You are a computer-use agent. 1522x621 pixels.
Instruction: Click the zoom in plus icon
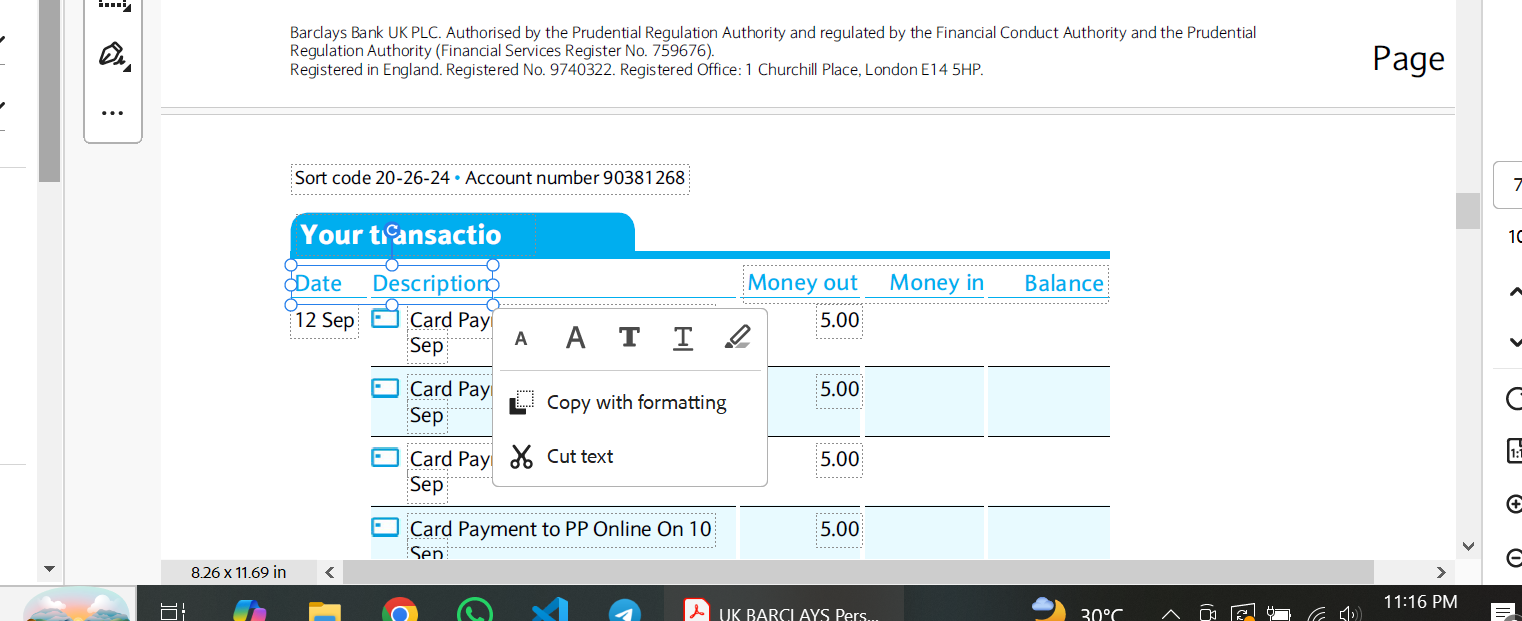pos(1514,505)
